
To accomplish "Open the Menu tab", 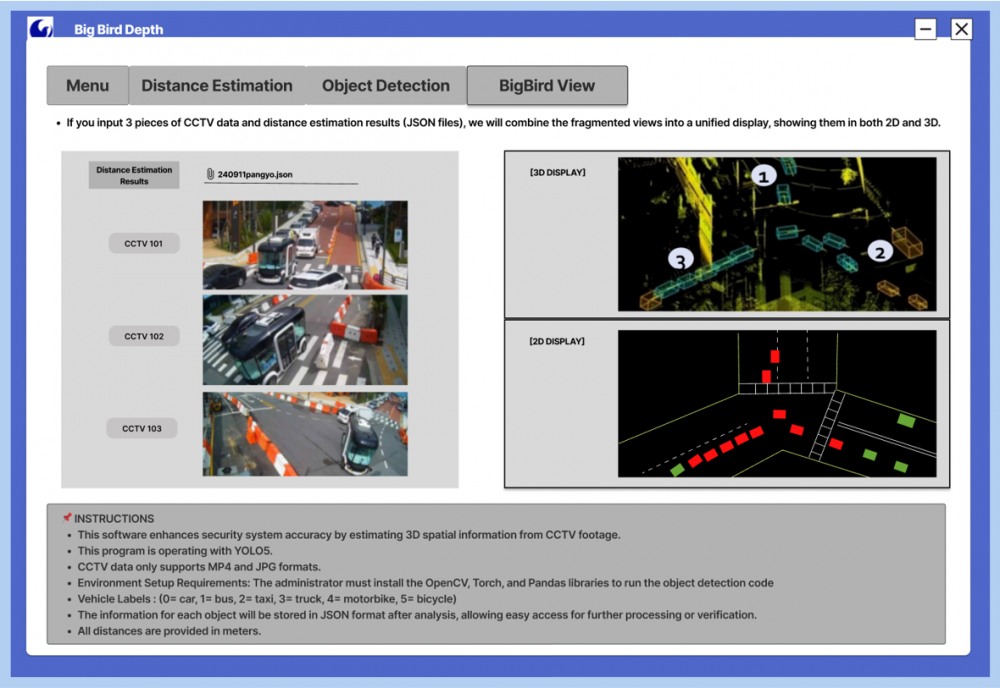I will pyautogui.click(x=88, y=86).
